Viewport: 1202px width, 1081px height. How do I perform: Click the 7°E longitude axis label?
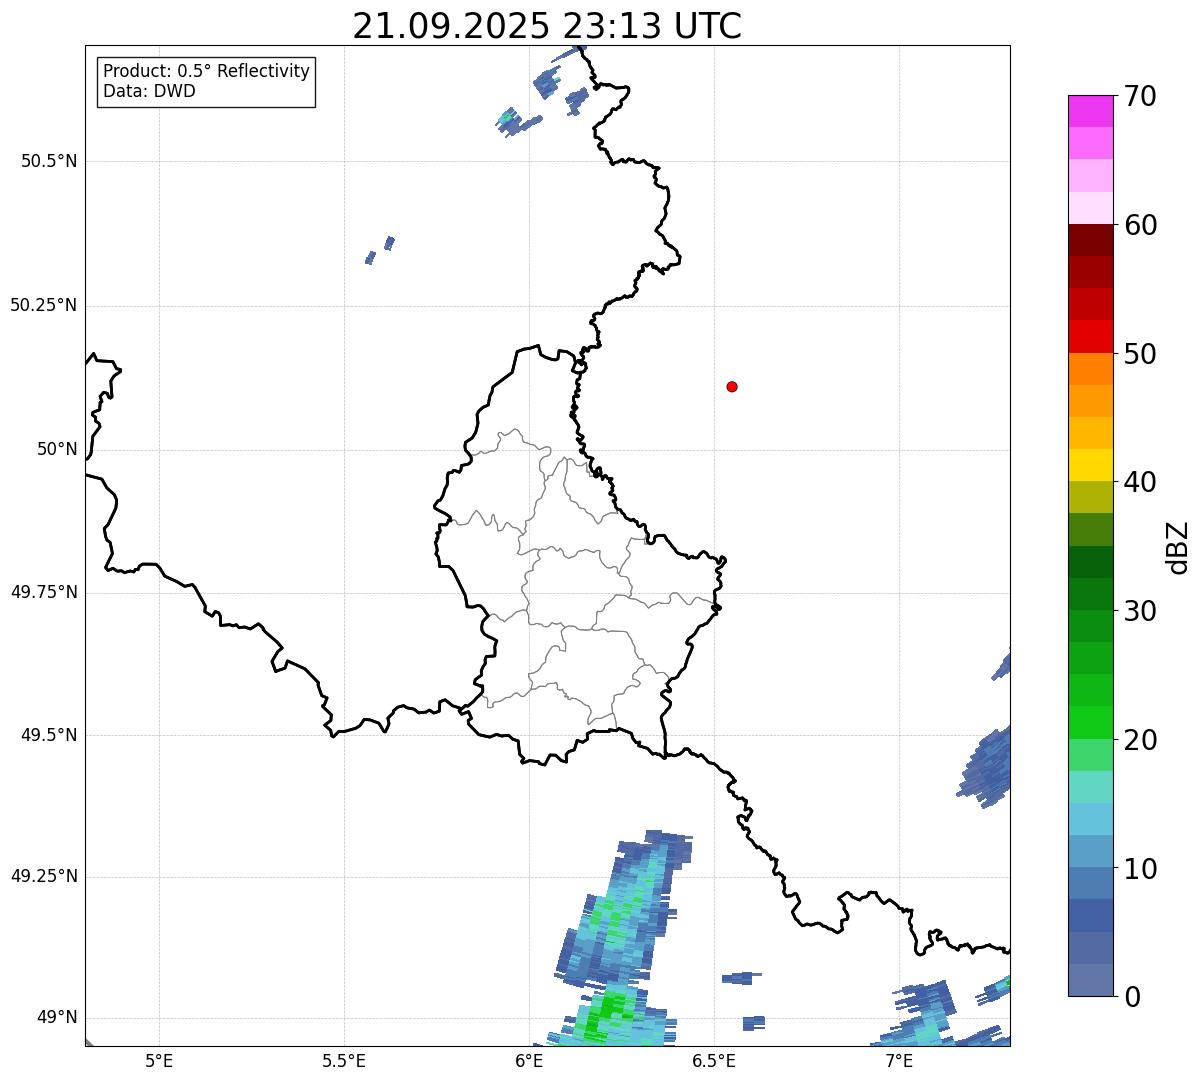tap(899, 1061)
